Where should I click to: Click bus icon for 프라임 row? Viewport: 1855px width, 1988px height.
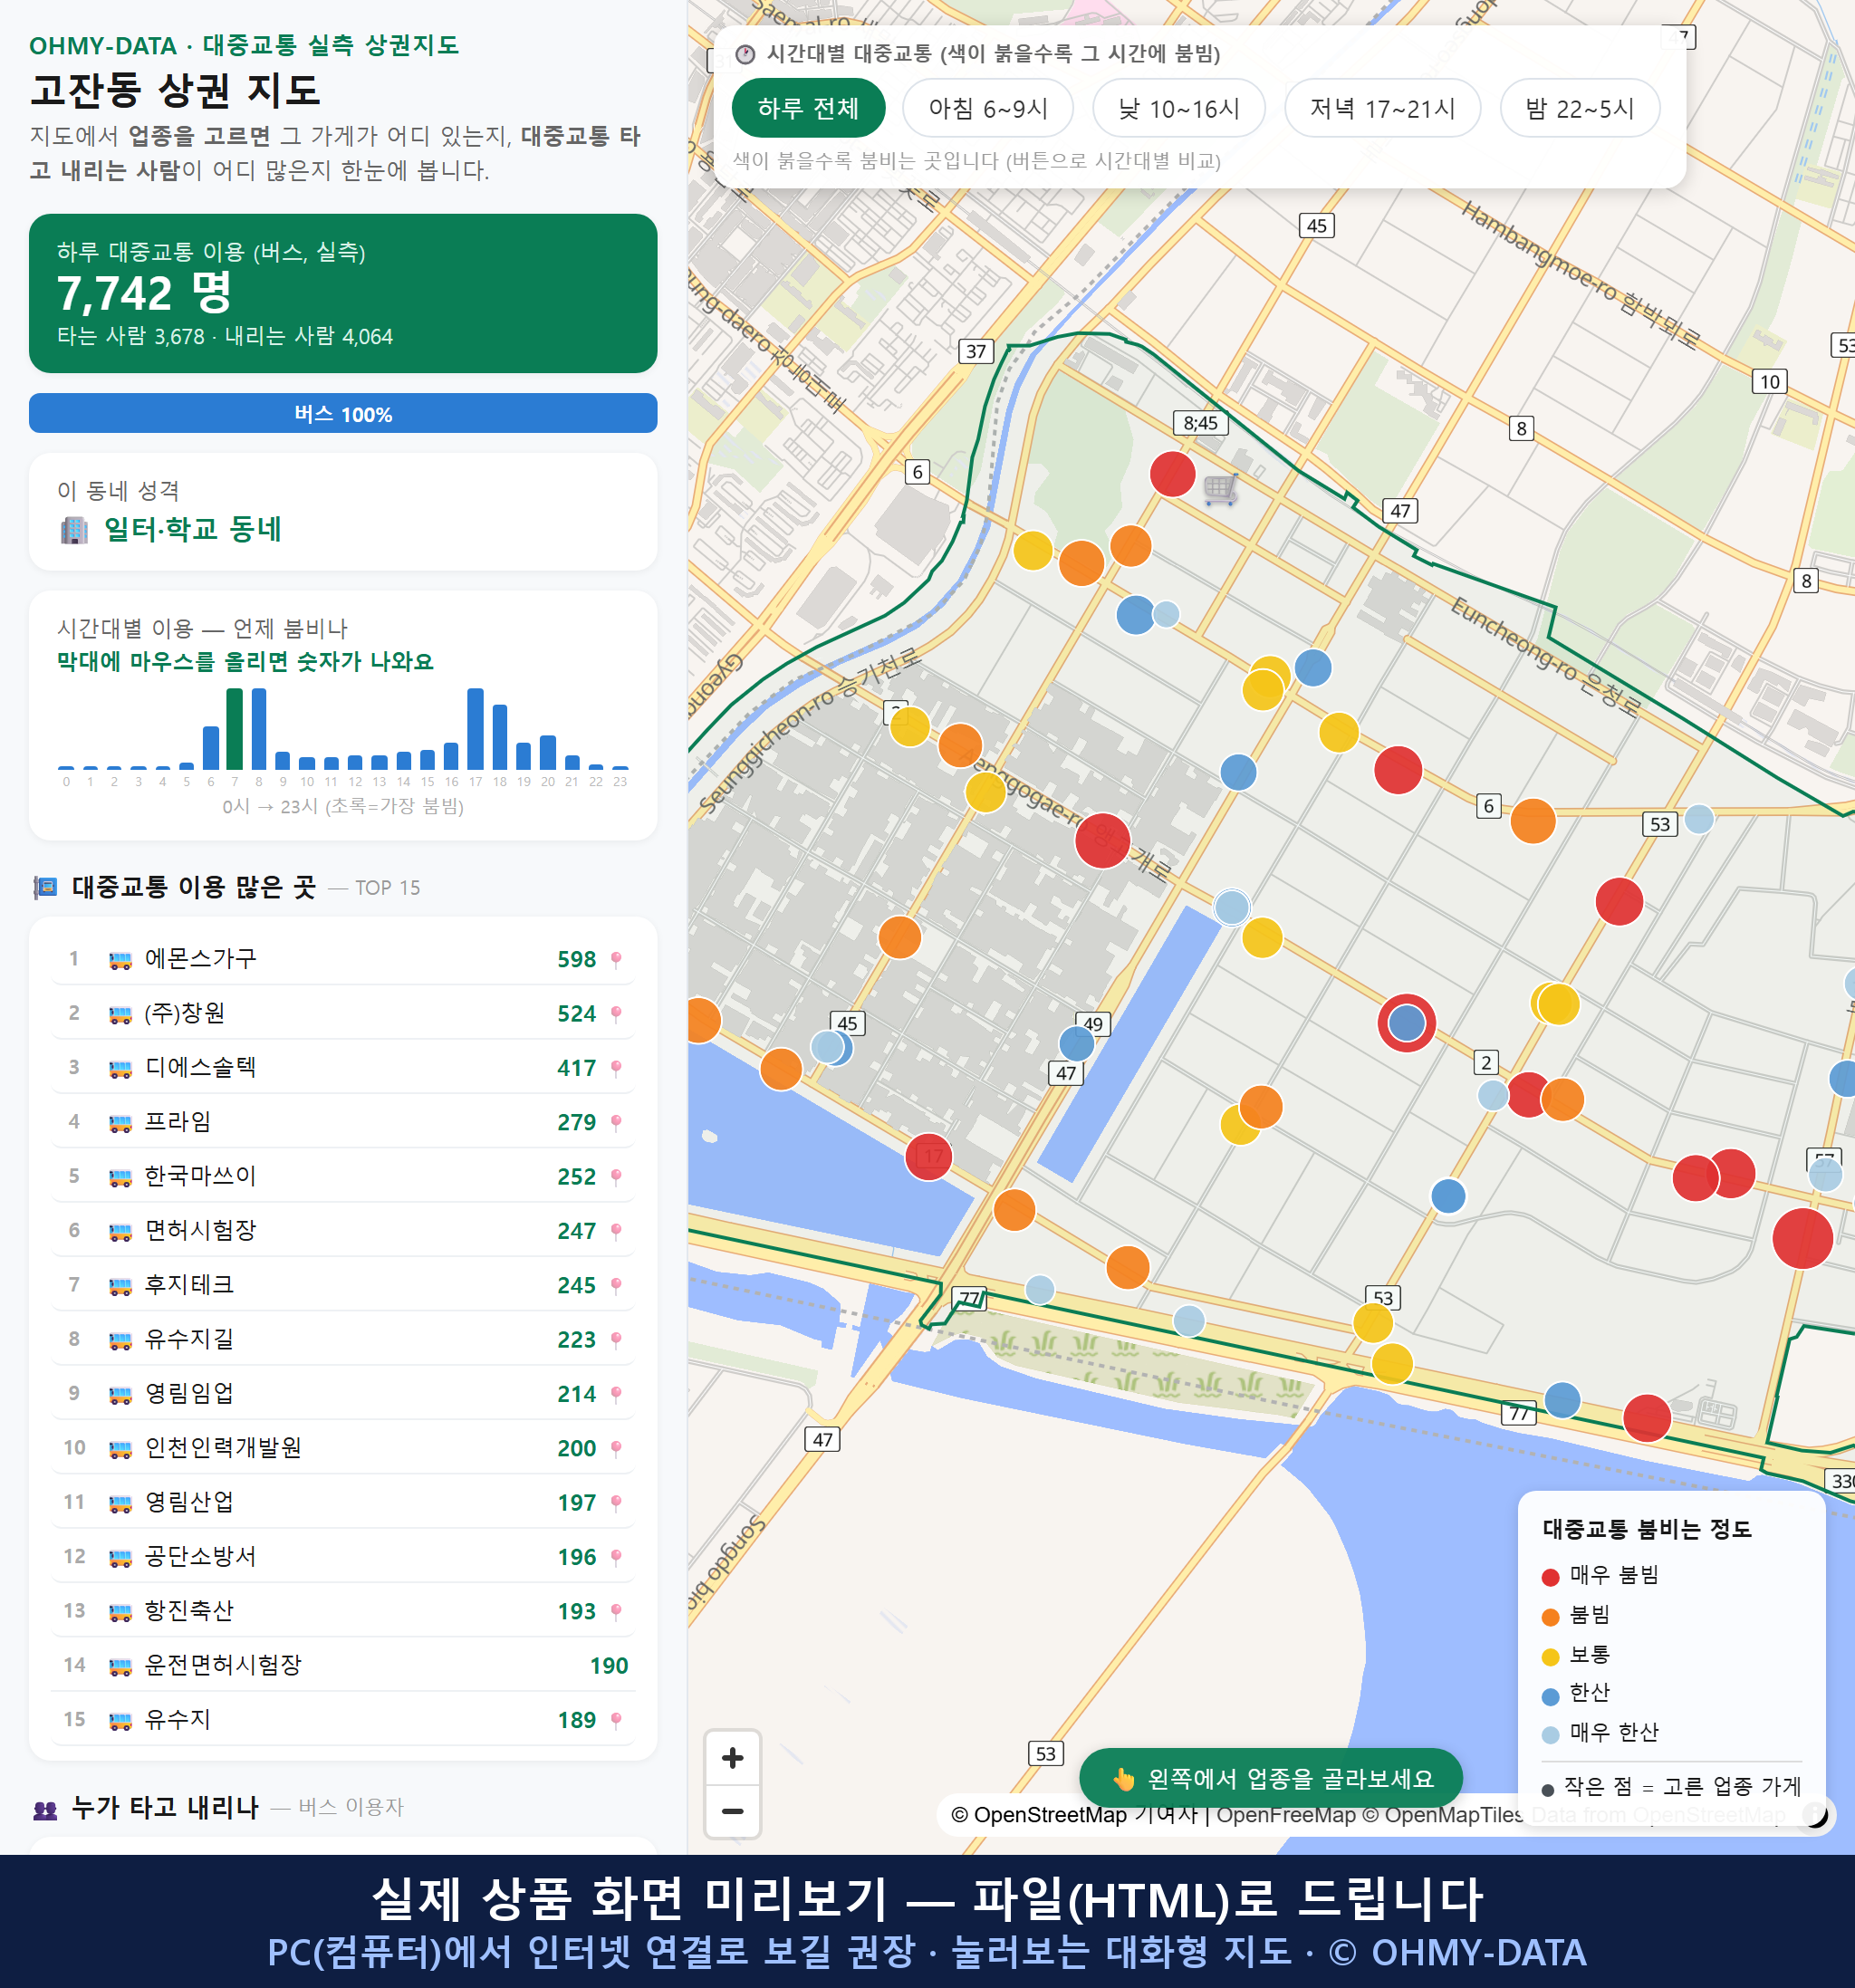(120, 1123)
